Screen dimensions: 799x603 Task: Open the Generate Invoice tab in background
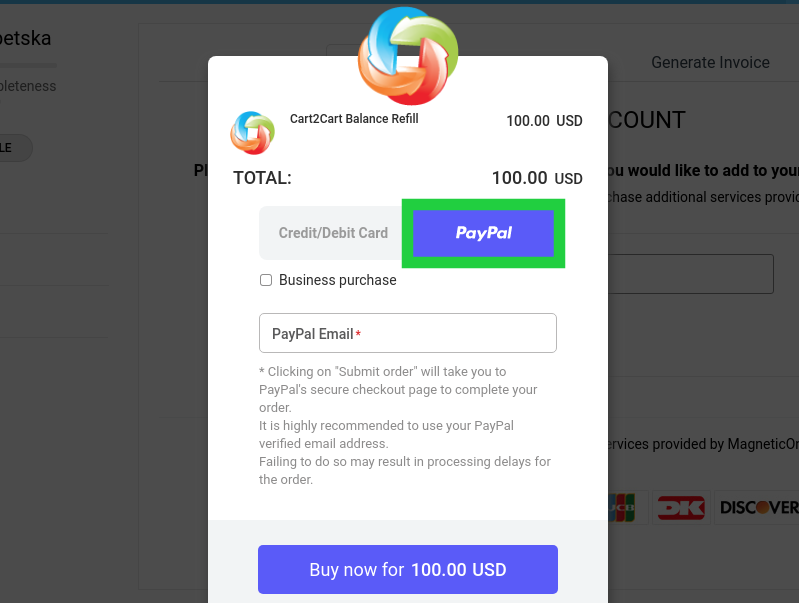[x=710, y=62]
